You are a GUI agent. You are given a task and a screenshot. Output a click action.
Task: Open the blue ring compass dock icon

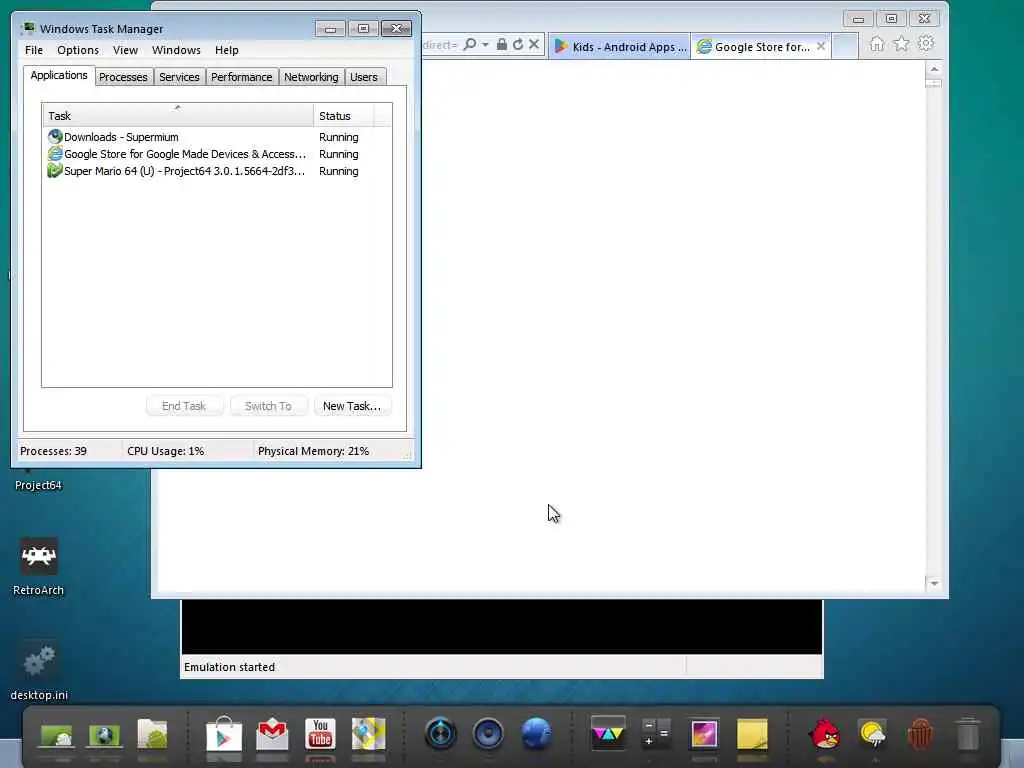[x=440, y=733]
